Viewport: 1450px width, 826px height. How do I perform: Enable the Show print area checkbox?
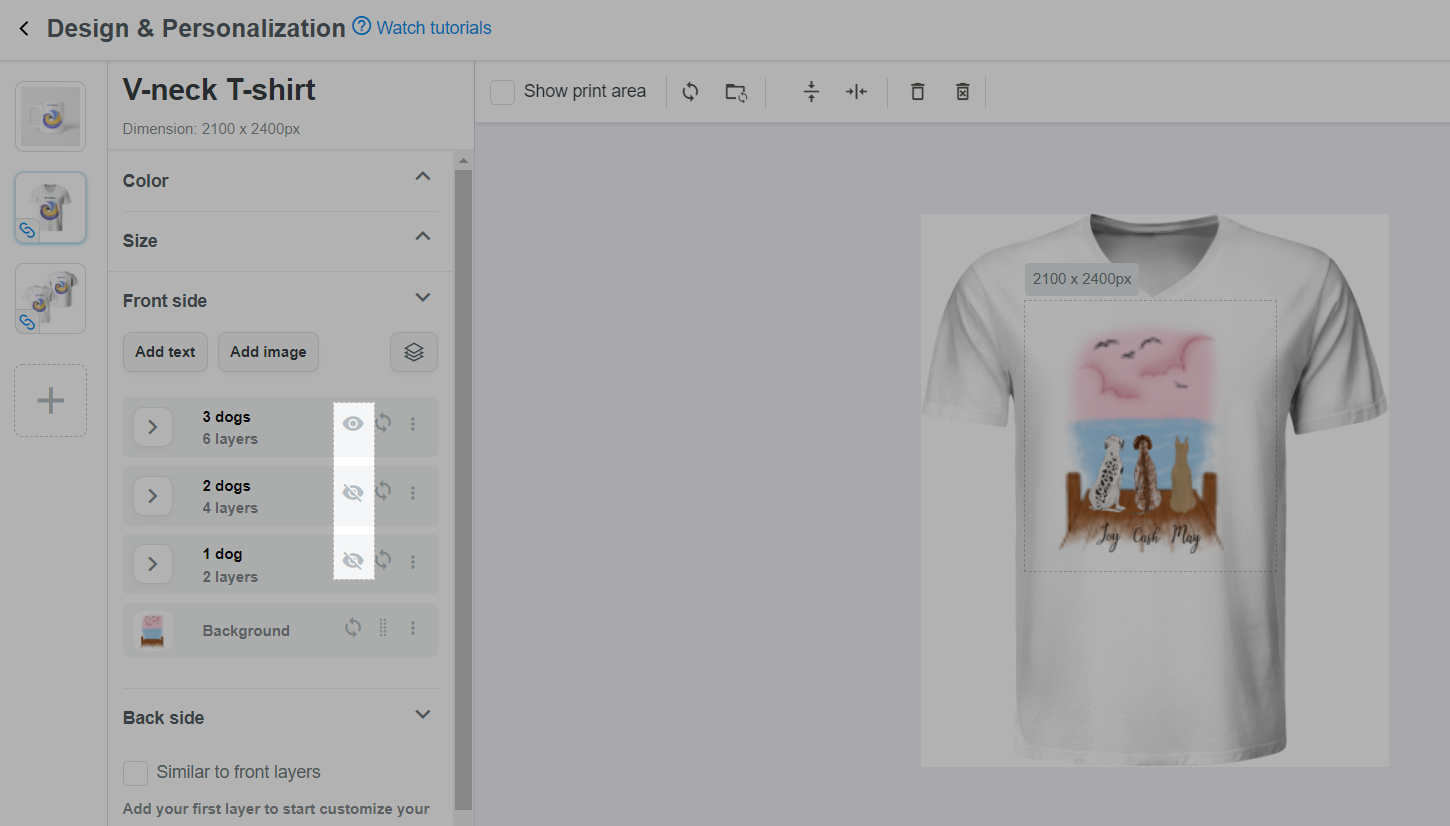point(503,92)
